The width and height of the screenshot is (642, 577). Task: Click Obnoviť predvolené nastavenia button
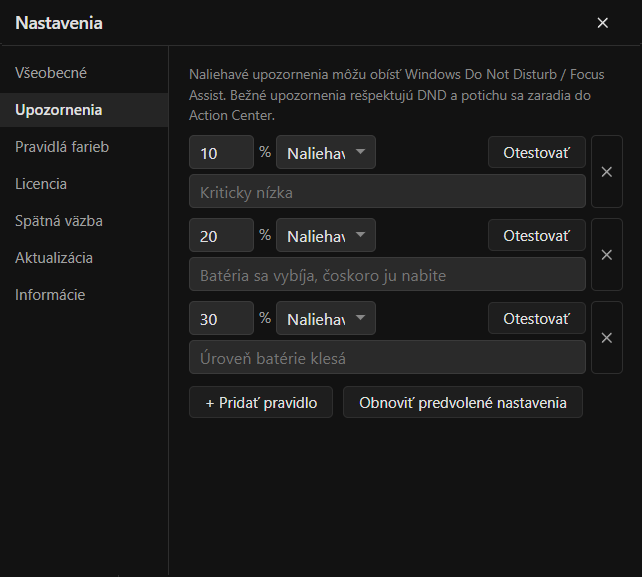(x=463, y=403)
